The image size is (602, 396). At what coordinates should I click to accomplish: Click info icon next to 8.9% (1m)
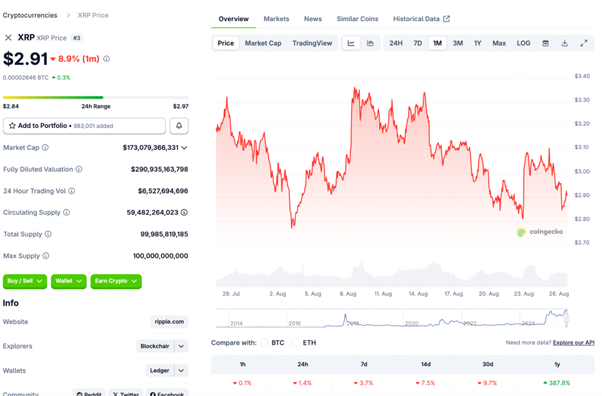pyautogui.click(x=106, y=59)
